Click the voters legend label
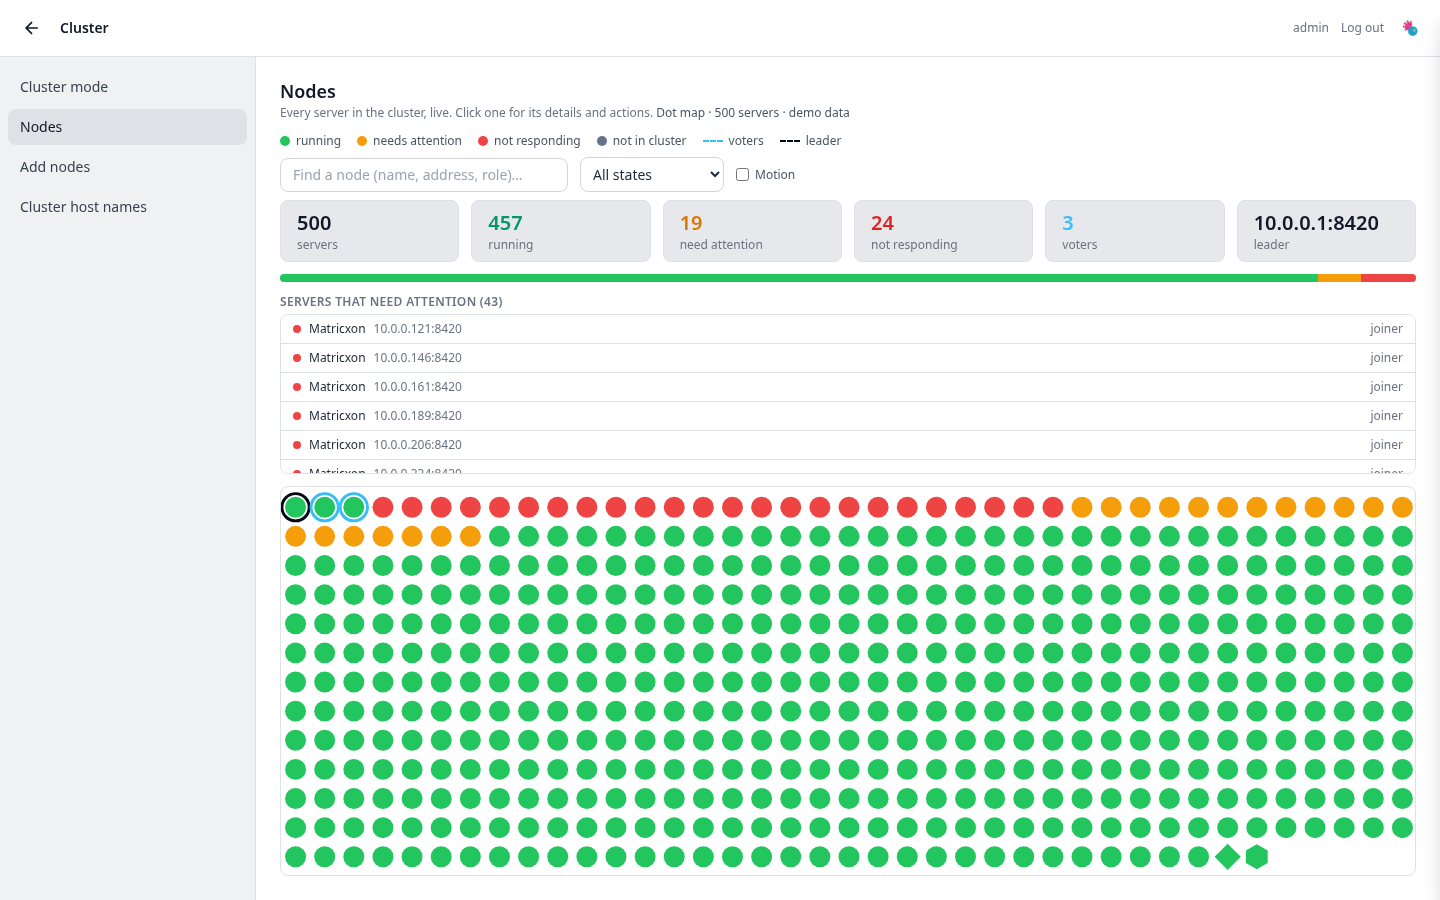This screenshot has width=1440, height=900. click(x=746, y=141)
